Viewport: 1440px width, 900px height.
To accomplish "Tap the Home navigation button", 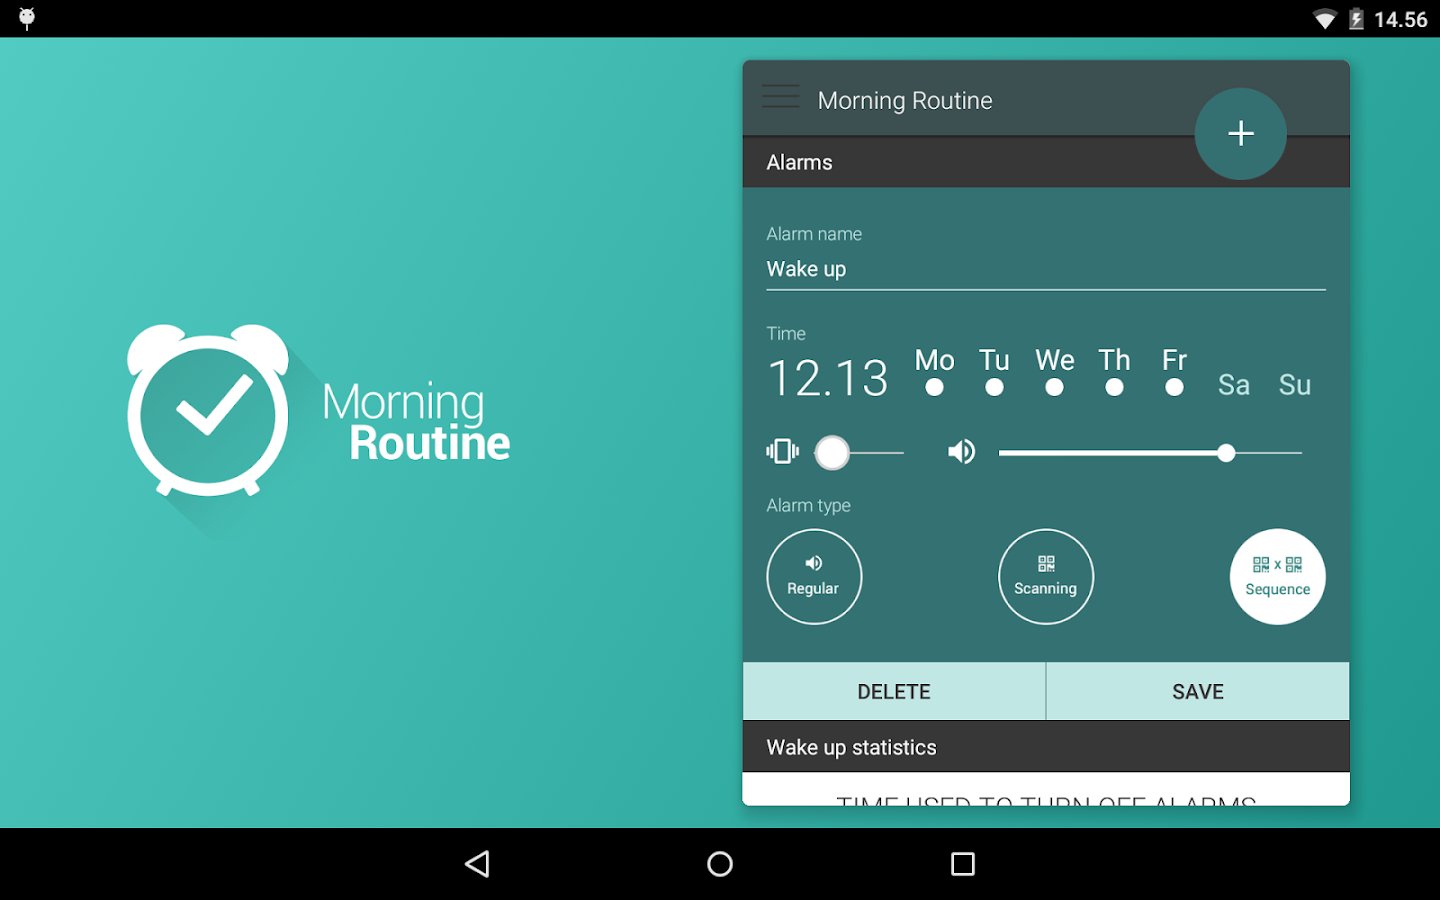I will click(719, 863).
